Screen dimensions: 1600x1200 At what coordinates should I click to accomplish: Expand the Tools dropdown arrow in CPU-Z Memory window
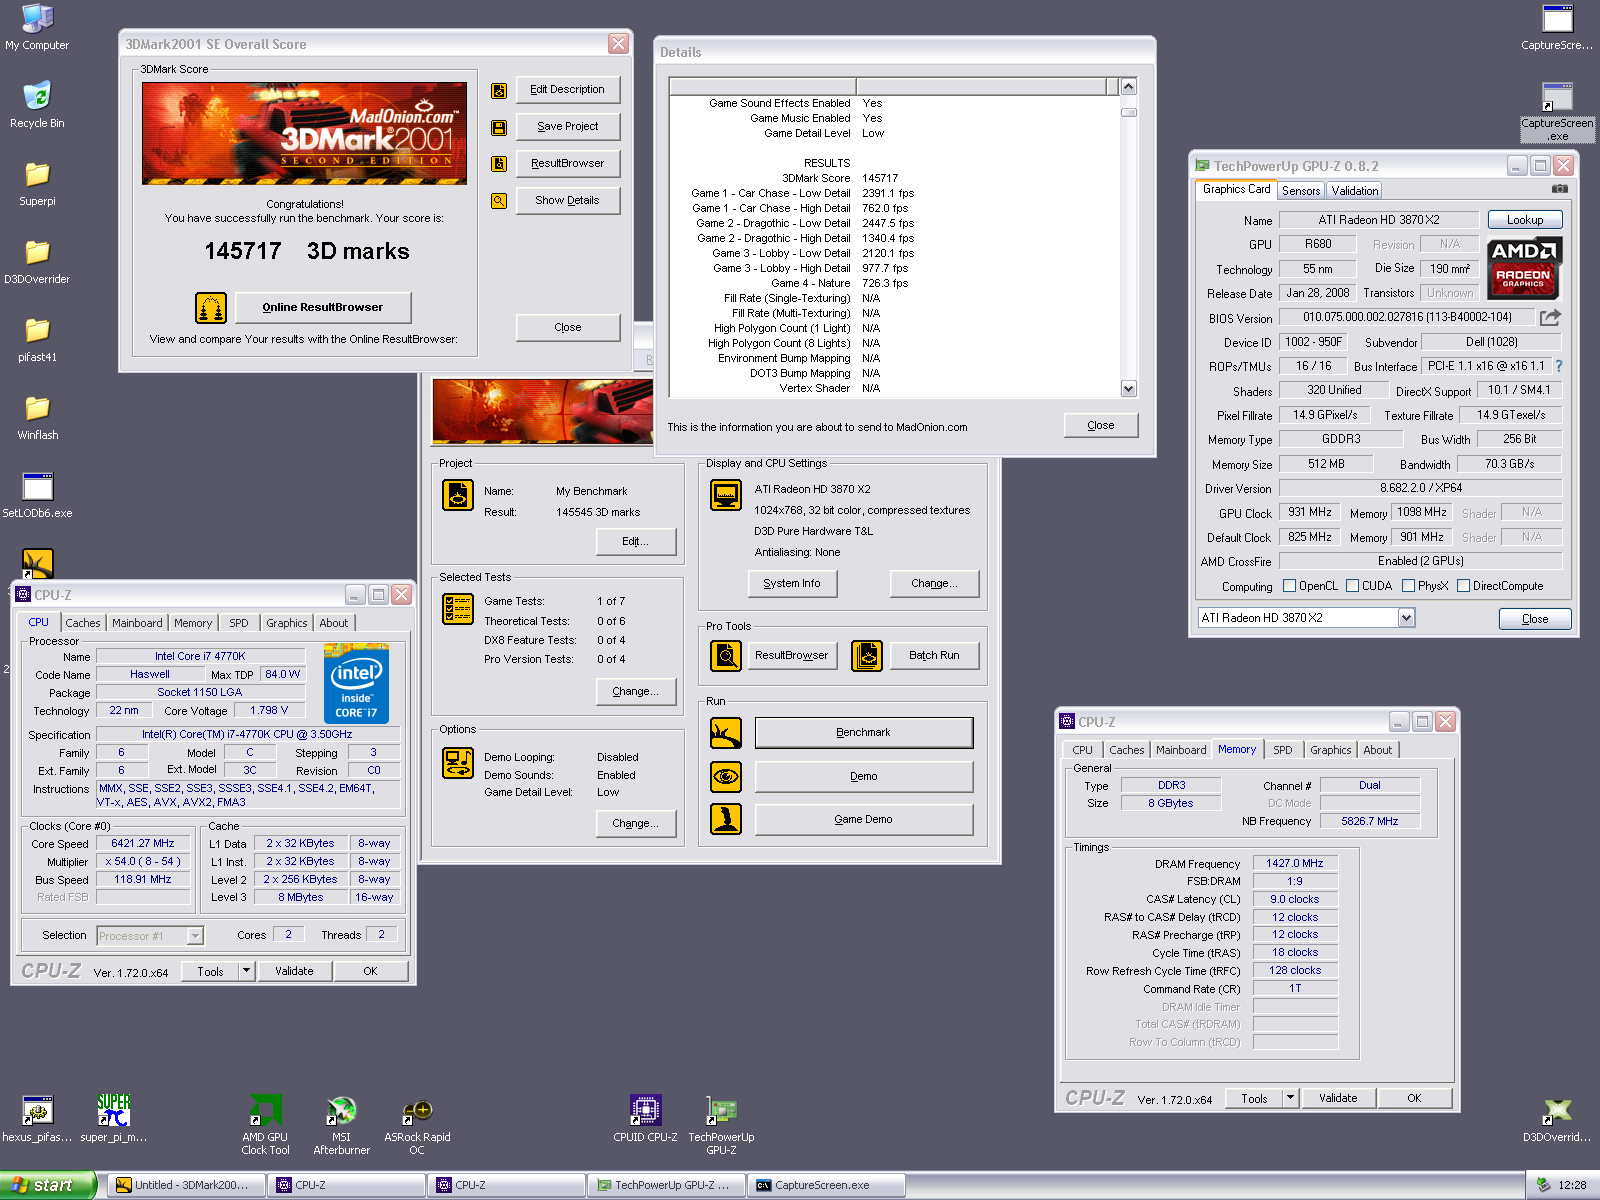coord(1290,1098)
